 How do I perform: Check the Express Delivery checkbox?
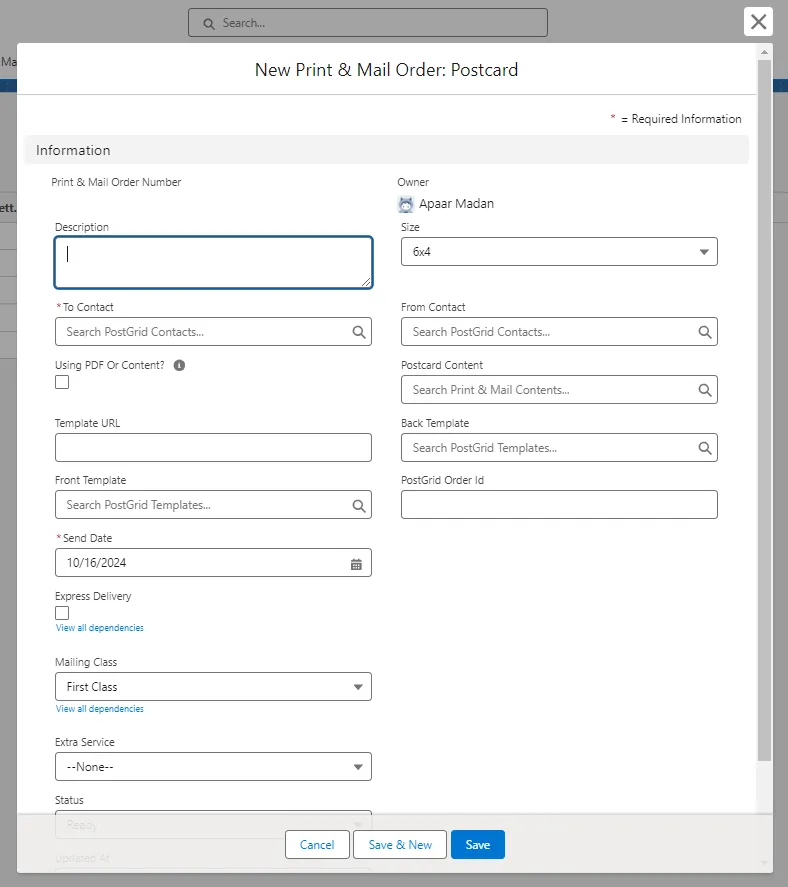pos(62,613)
